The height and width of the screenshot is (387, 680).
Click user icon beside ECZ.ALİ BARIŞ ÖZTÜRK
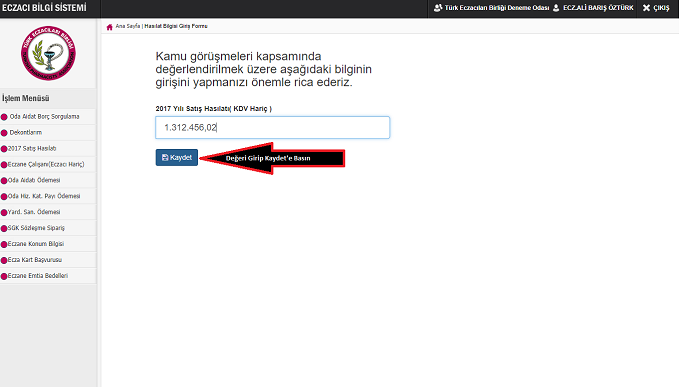[556, 8]
